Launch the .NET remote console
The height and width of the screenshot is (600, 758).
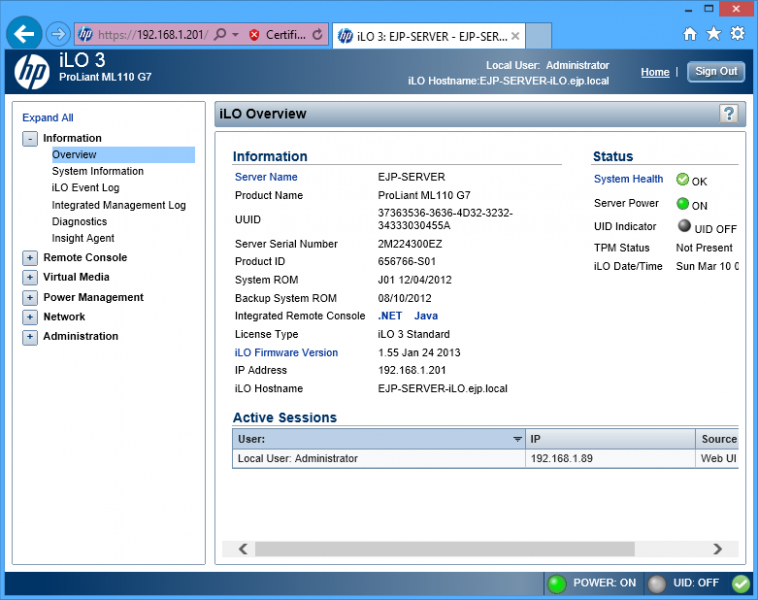coord(390,316)
